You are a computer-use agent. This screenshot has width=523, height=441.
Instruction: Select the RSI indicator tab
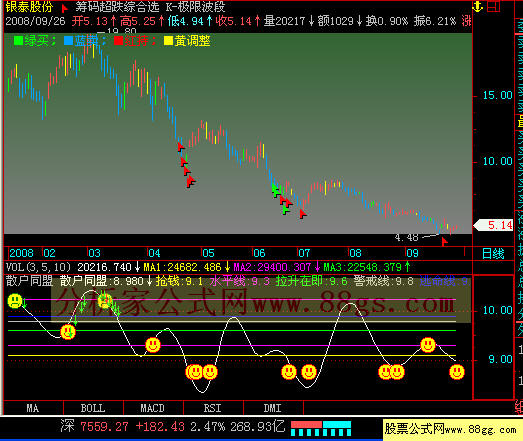(x=212, y=408)
